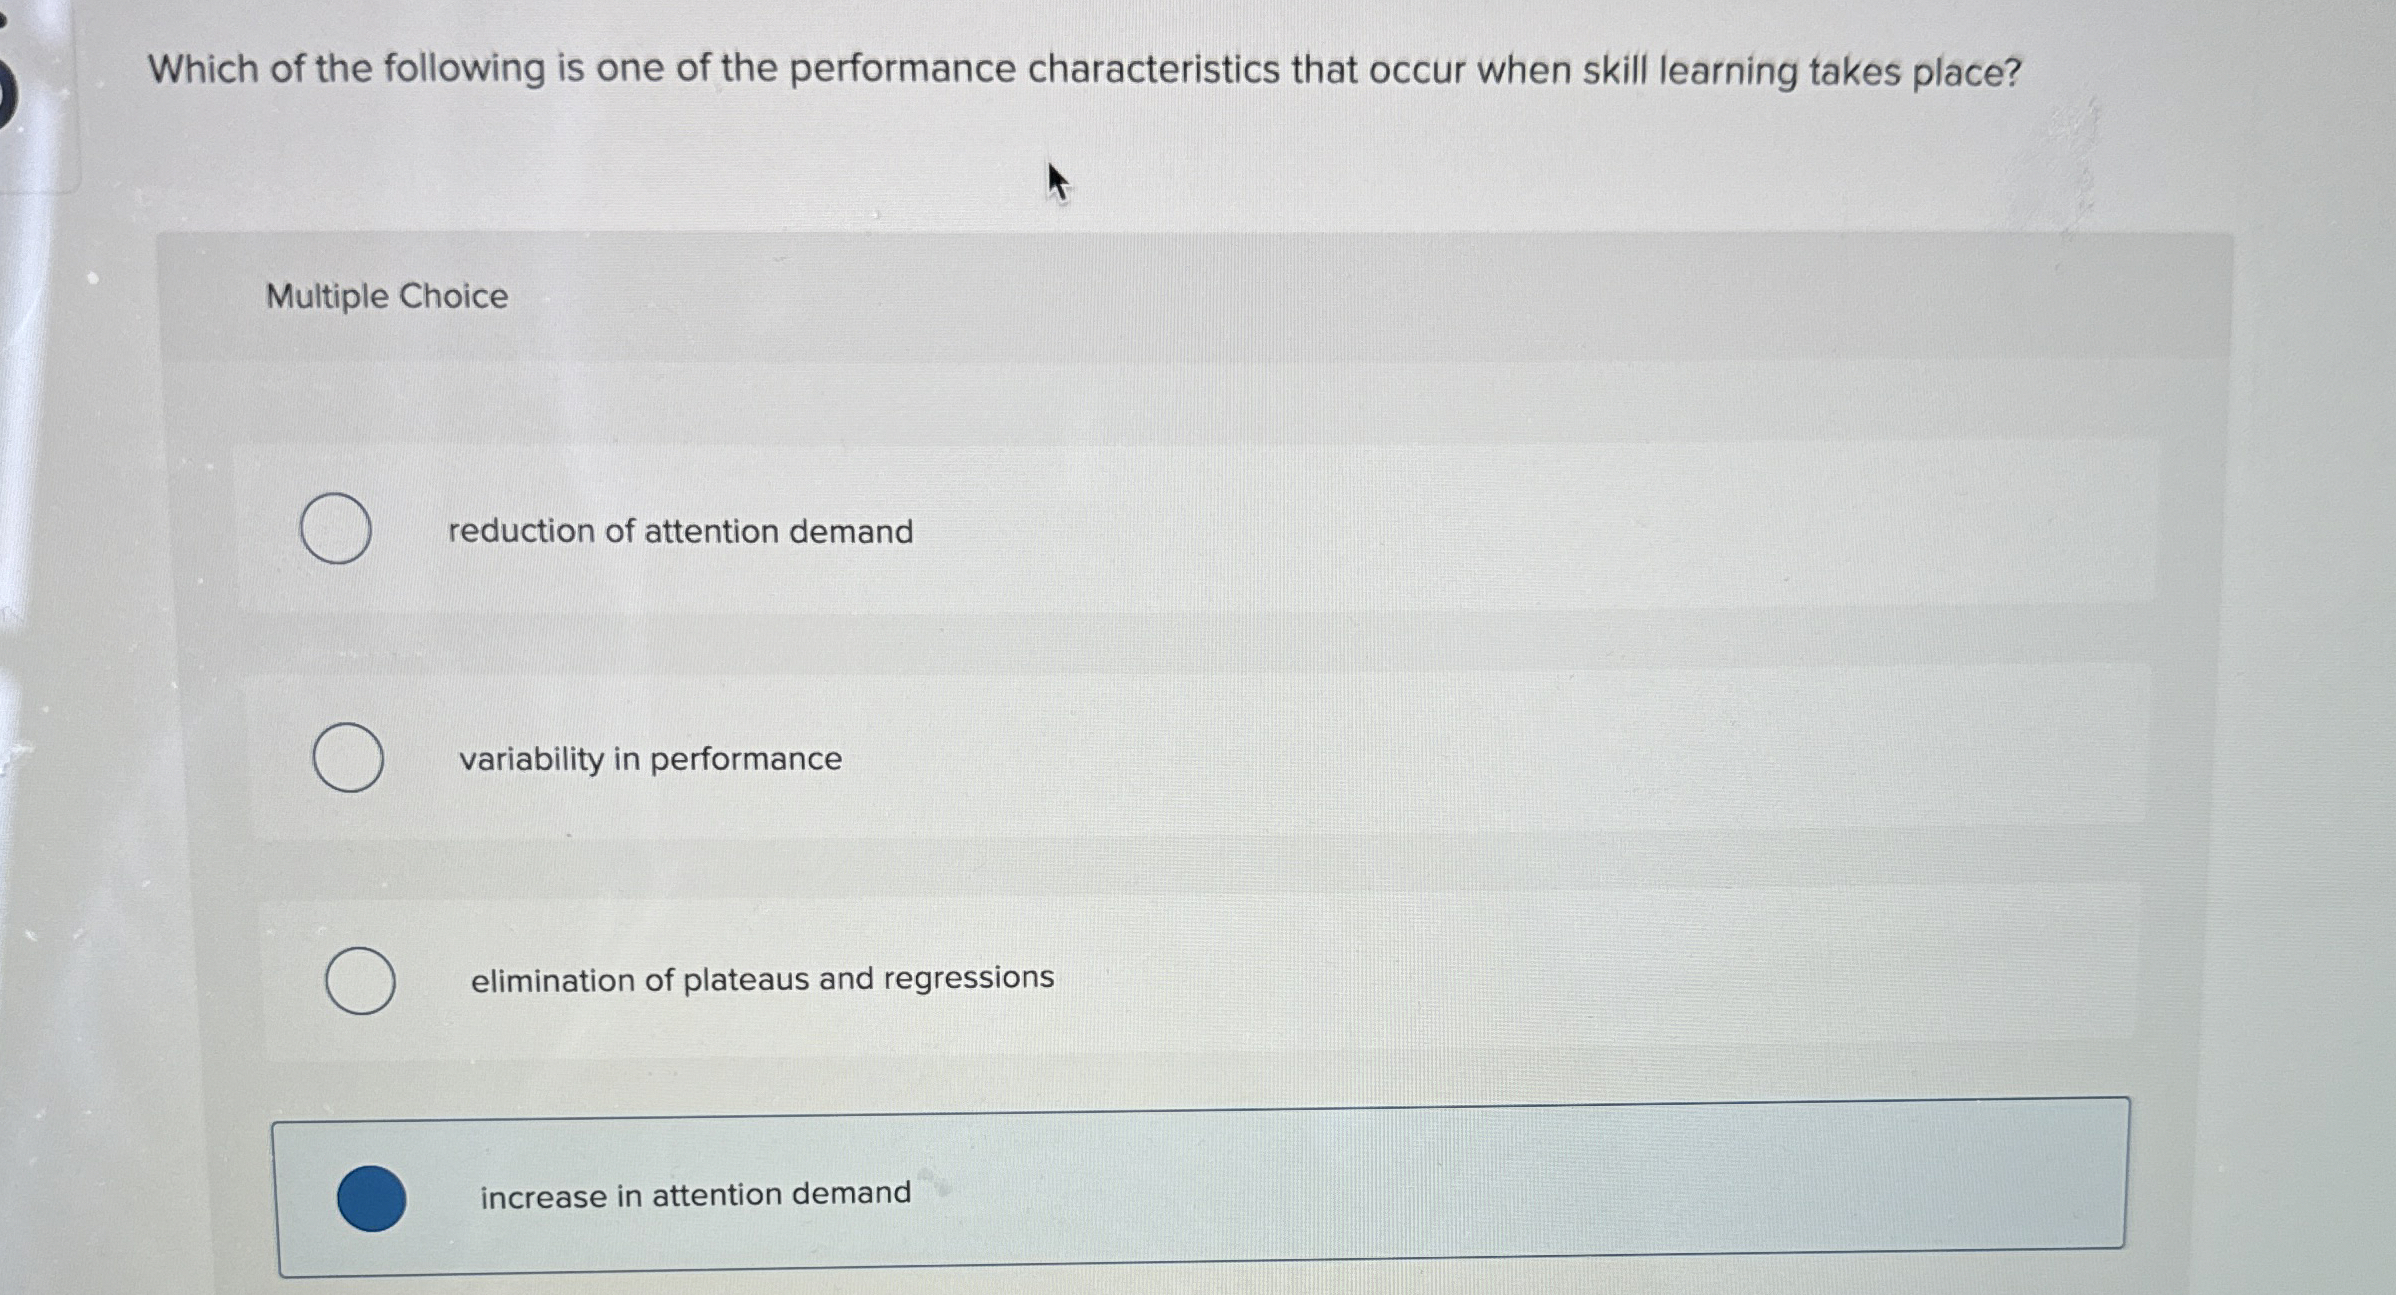
Task: Click the 'elimination of plateaus and regressions' answer text
Action: [761, 980]
